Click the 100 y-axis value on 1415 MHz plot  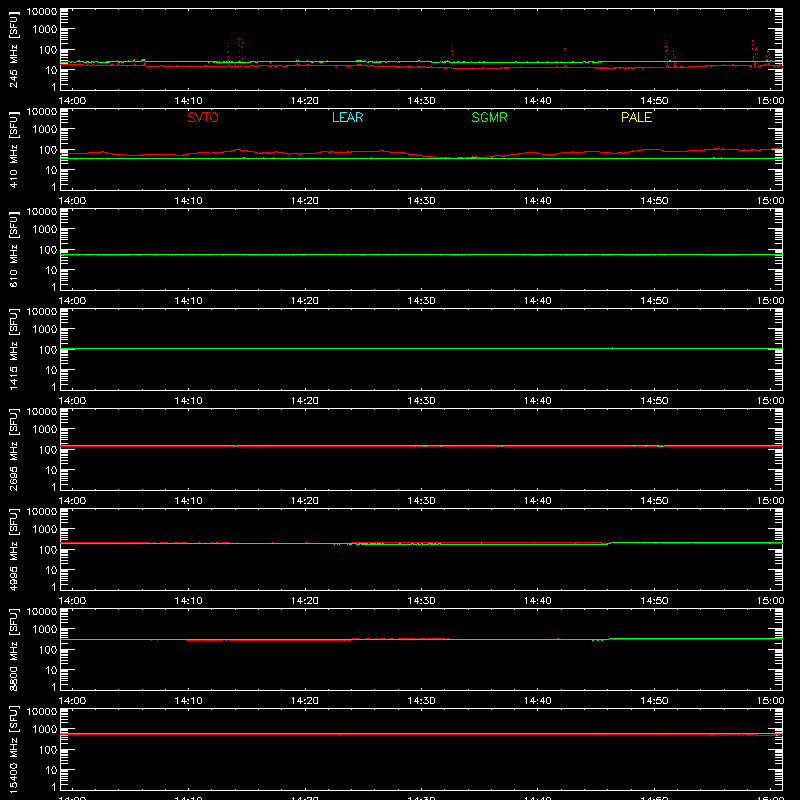[48, 350]
